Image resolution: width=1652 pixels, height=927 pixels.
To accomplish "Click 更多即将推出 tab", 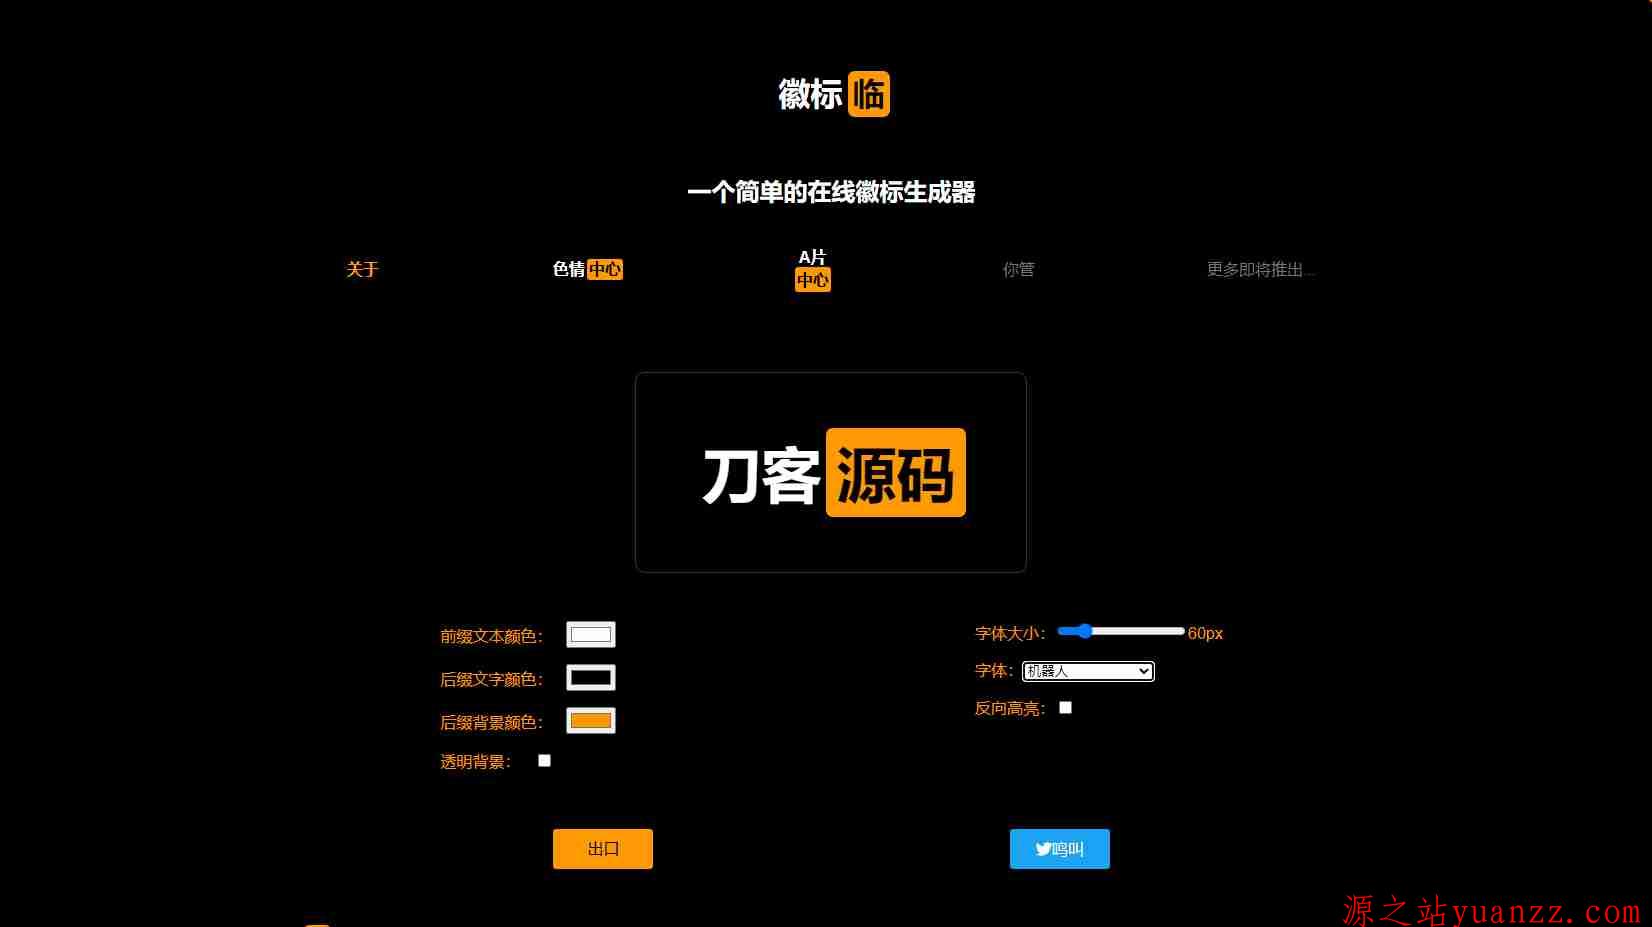I will click(1260, 269).
